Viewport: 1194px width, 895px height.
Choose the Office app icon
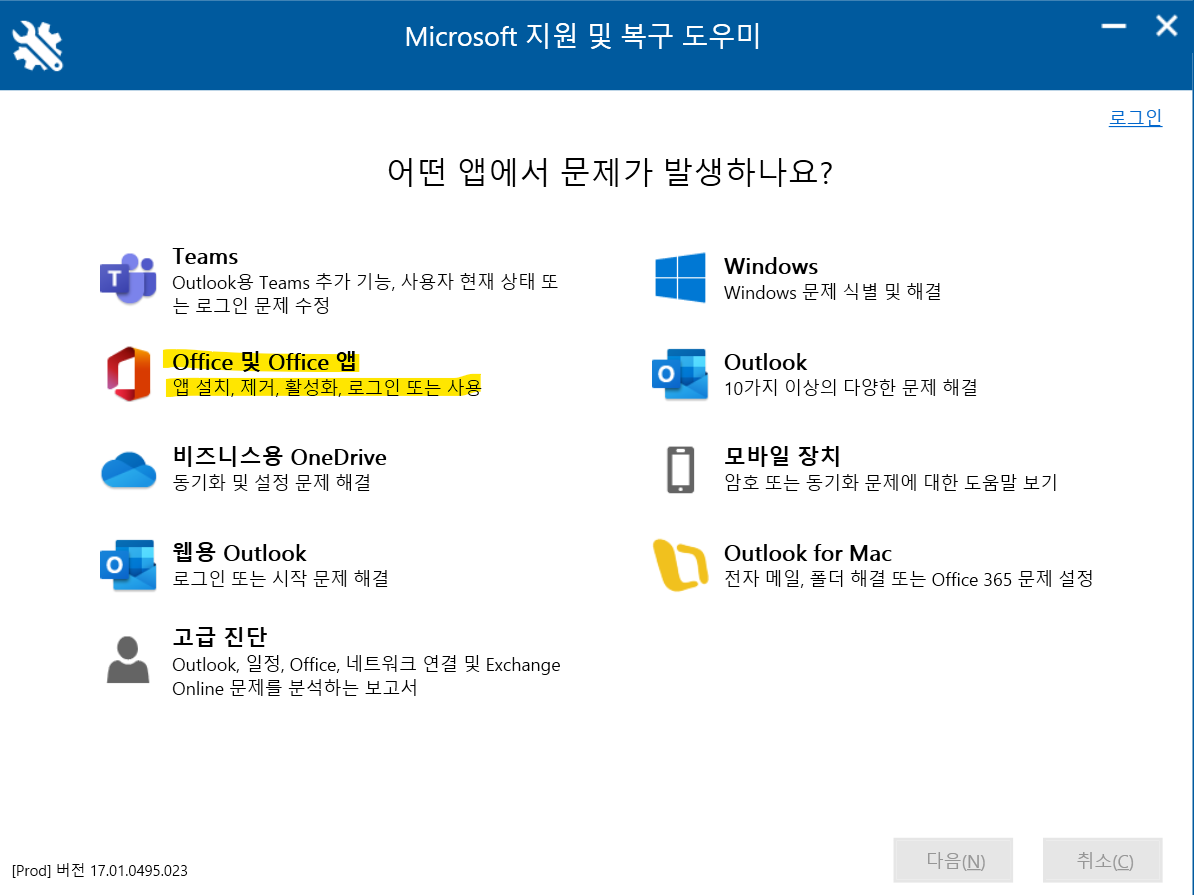128,373
